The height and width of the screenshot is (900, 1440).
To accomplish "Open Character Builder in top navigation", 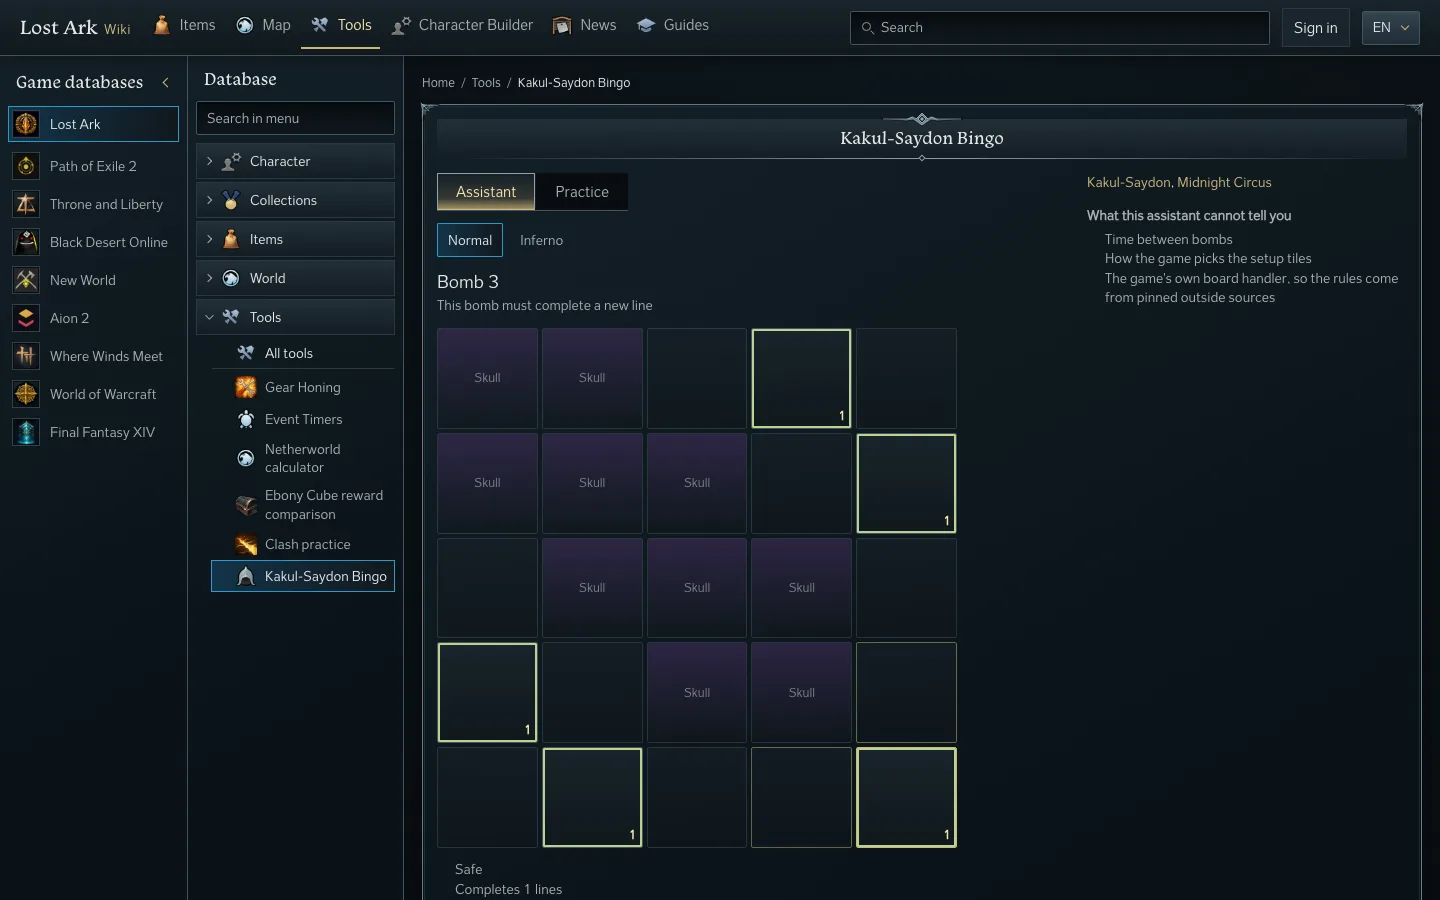I will click(462, 25).
